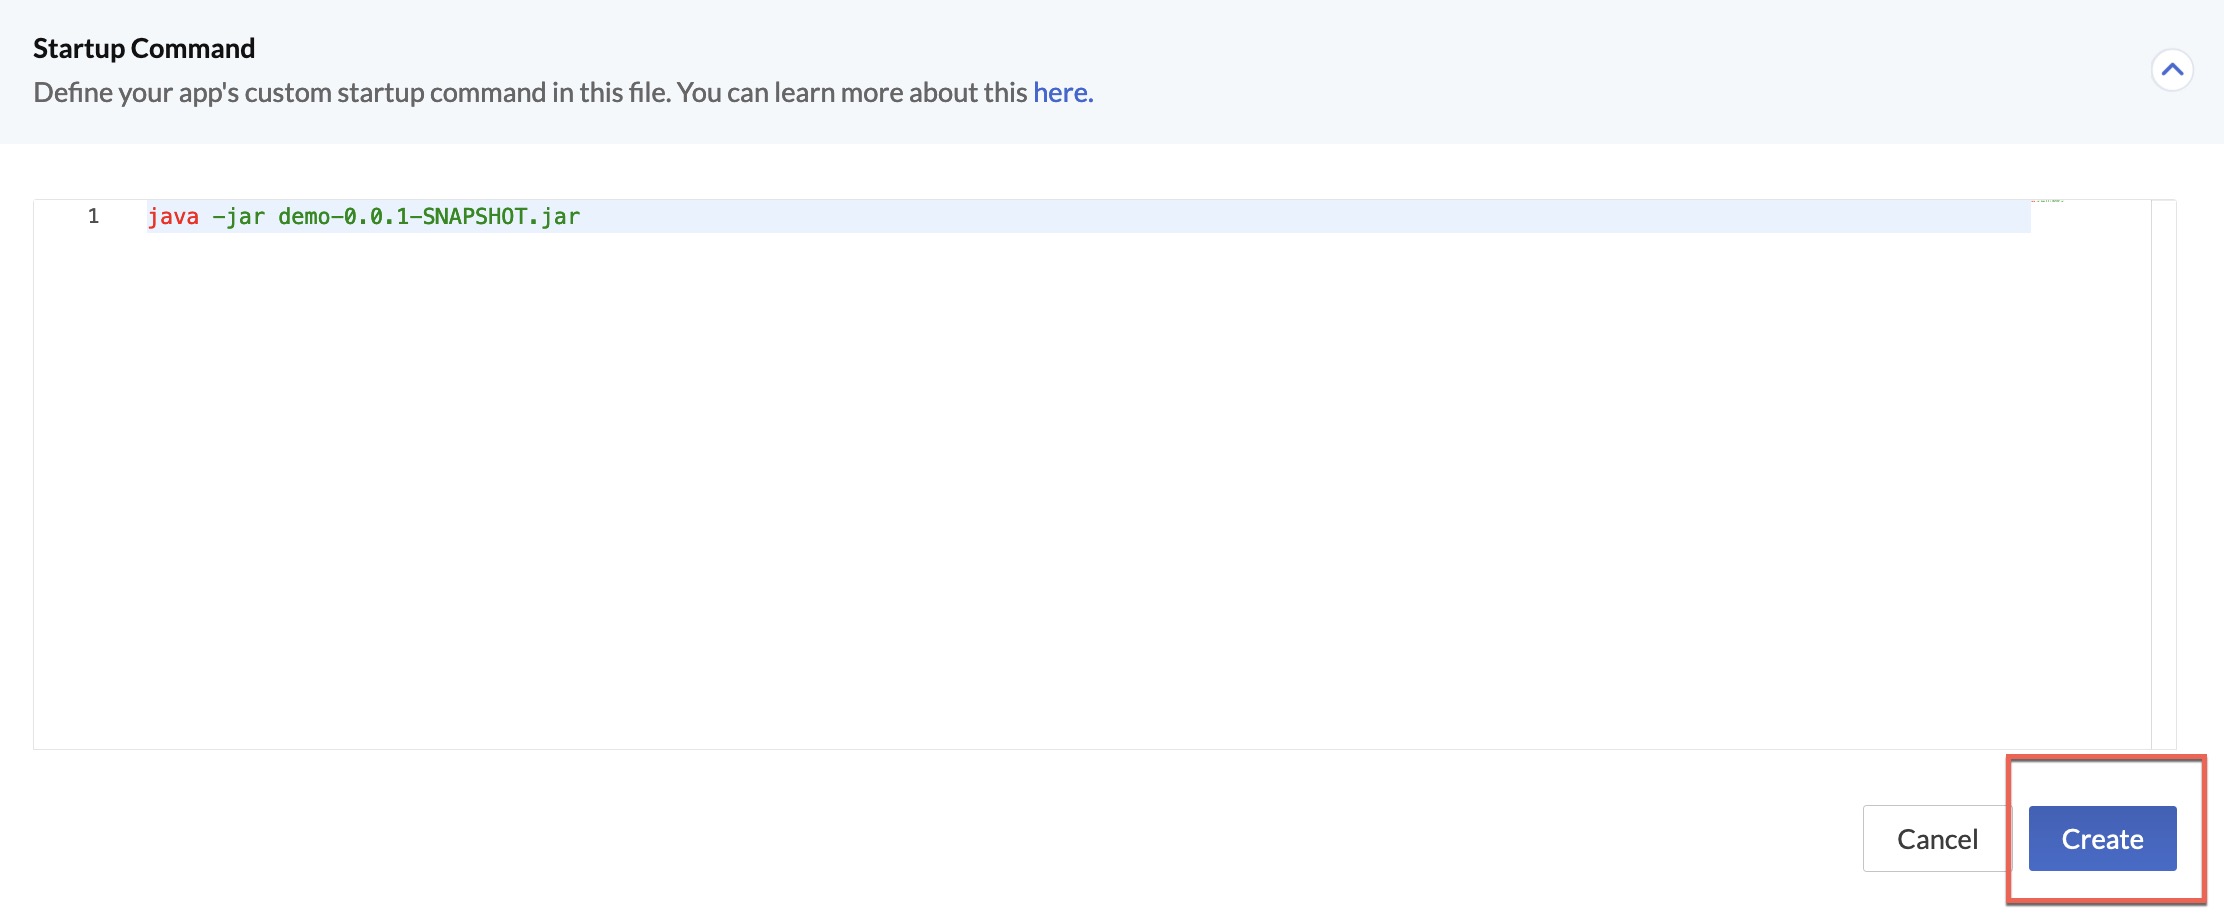Collapse the Startup Command section chevron
Viewport: 2224px width, 916px height.
coord(2172,70)
